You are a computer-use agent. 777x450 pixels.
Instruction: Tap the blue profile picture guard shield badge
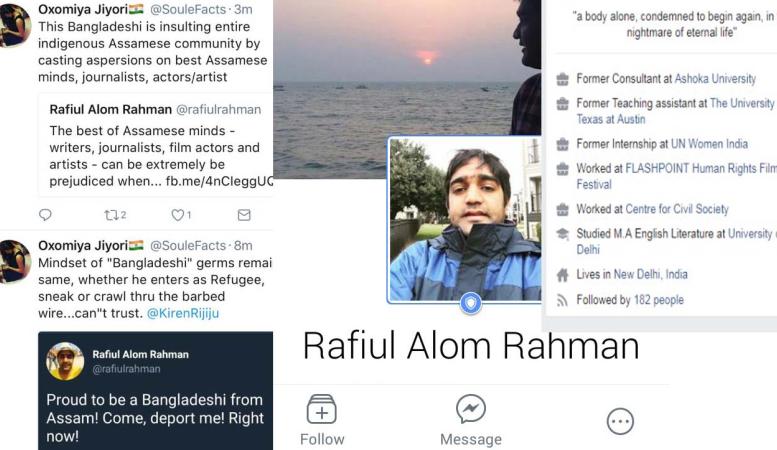coord(470,302)
